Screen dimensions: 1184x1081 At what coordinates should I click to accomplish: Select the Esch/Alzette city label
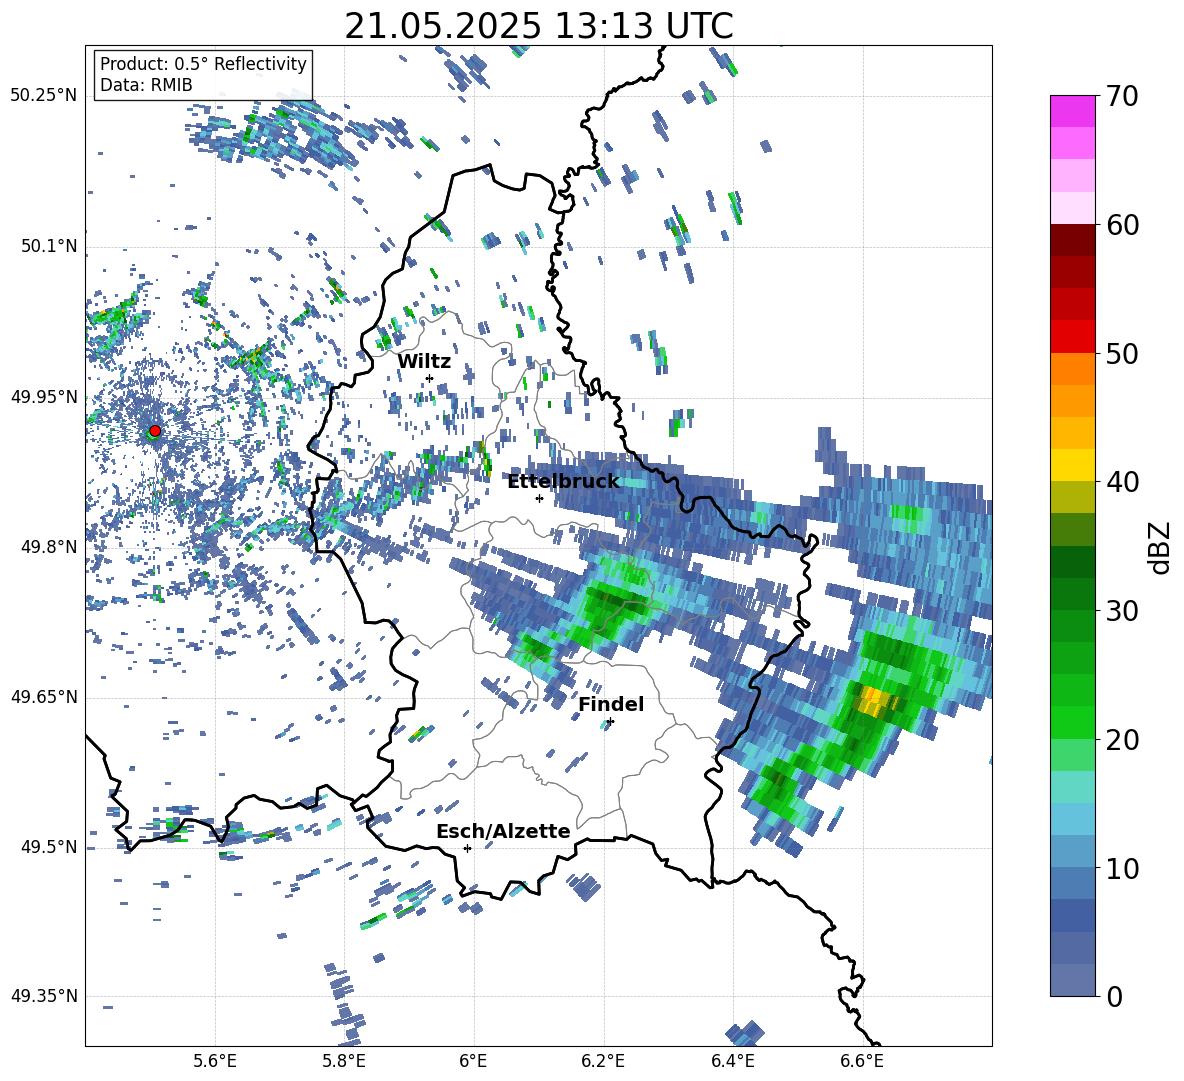point(503,831)
